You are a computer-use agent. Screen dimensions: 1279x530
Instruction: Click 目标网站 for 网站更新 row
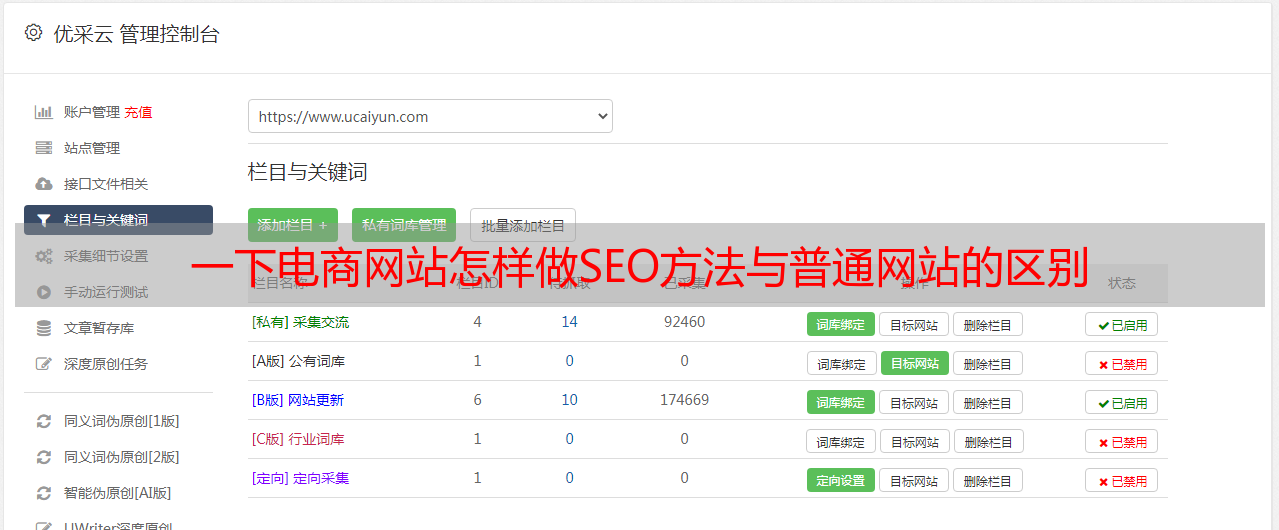(914, 402)
